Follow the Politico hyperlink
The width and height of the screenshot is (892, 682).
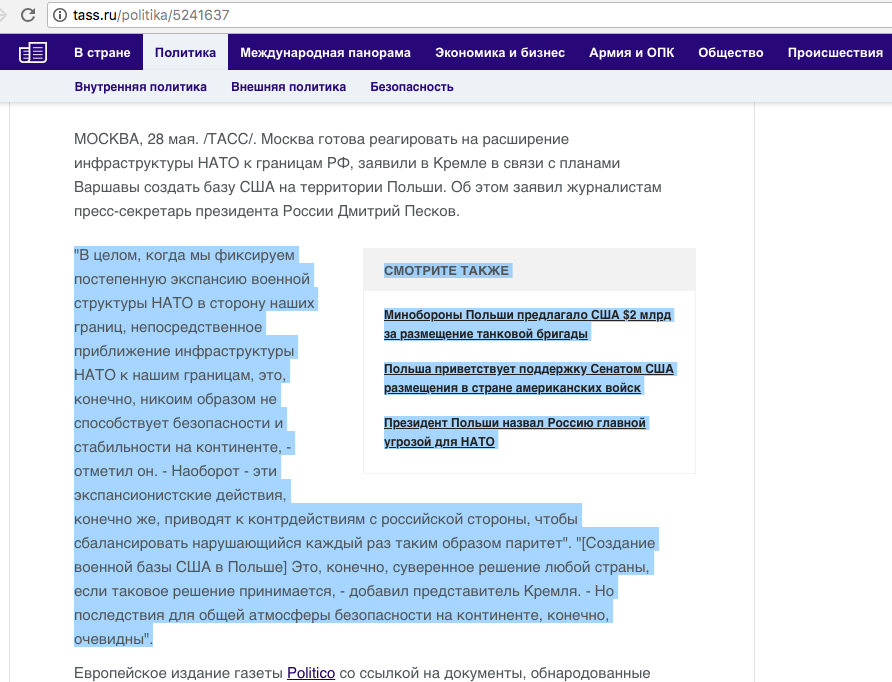coord(310,672)
